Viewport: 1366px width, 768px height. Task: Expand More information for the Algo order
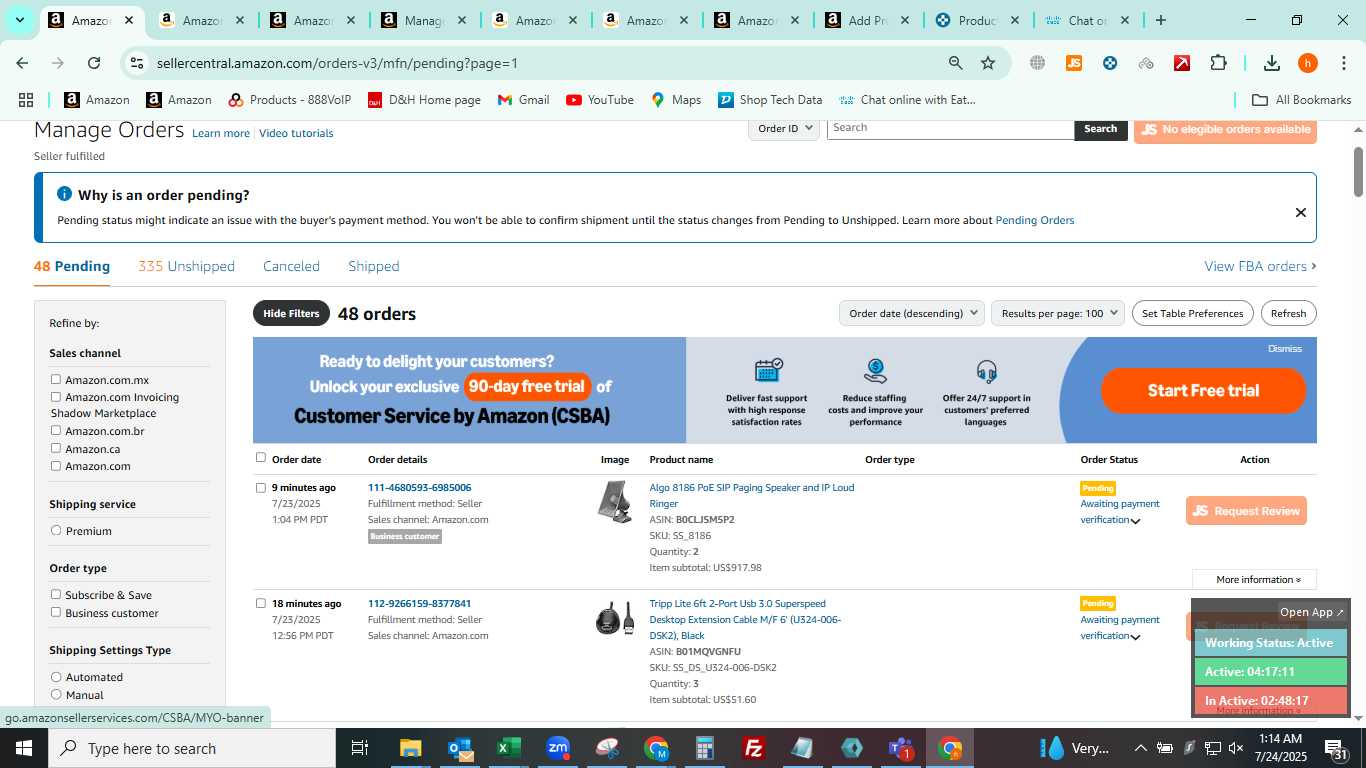pos(1254,579)
